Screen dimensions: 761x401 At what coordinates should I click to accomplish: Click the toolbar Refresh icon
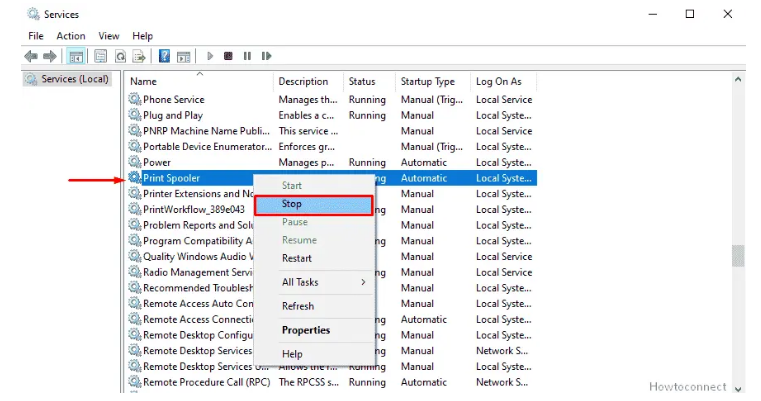coord(120,56)
